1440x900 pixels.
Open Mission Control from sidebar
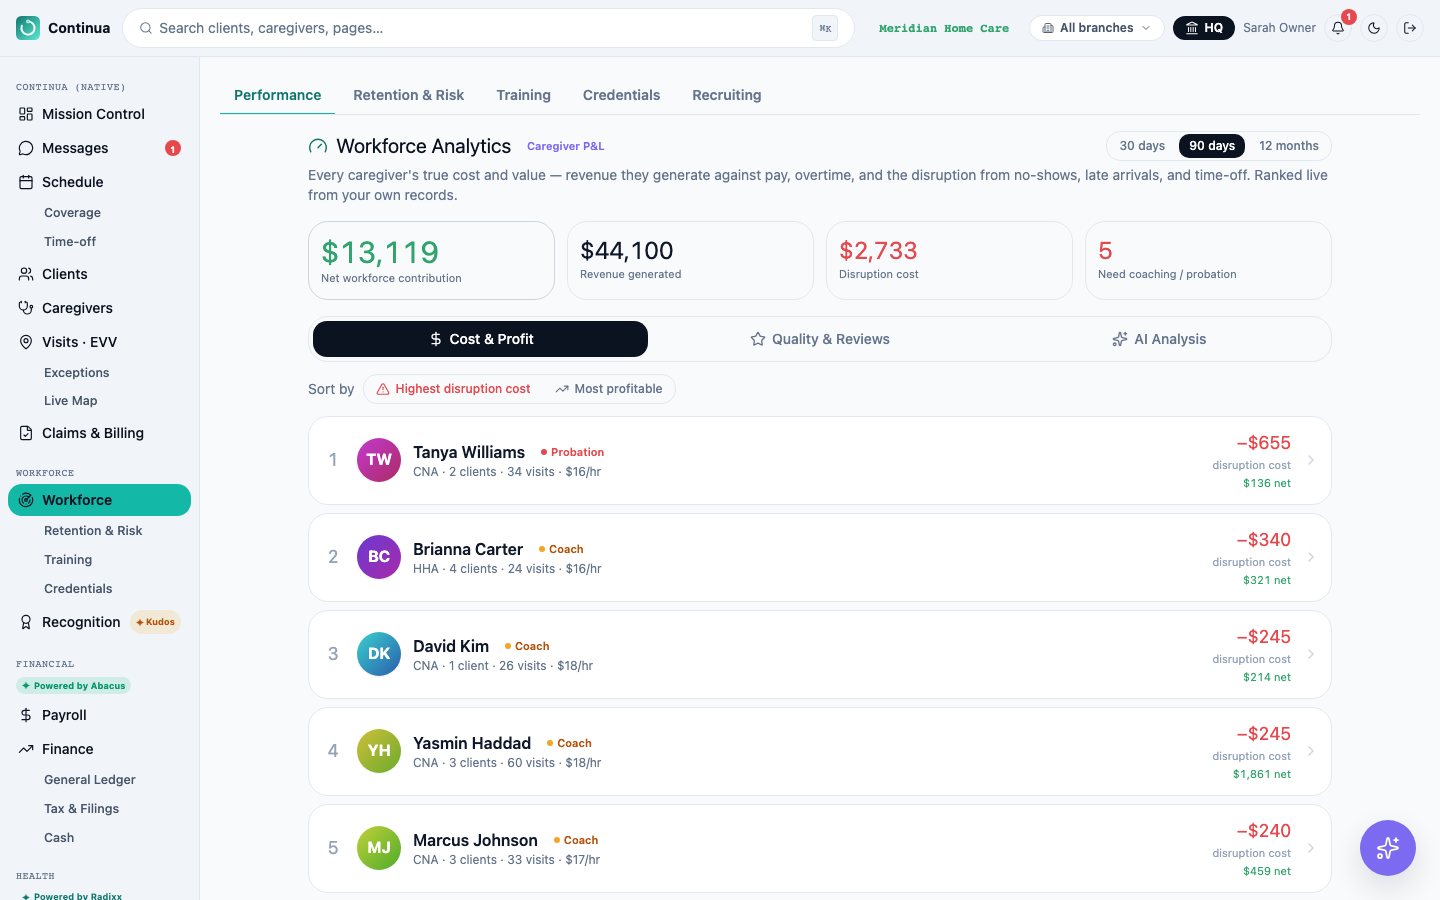99,114
